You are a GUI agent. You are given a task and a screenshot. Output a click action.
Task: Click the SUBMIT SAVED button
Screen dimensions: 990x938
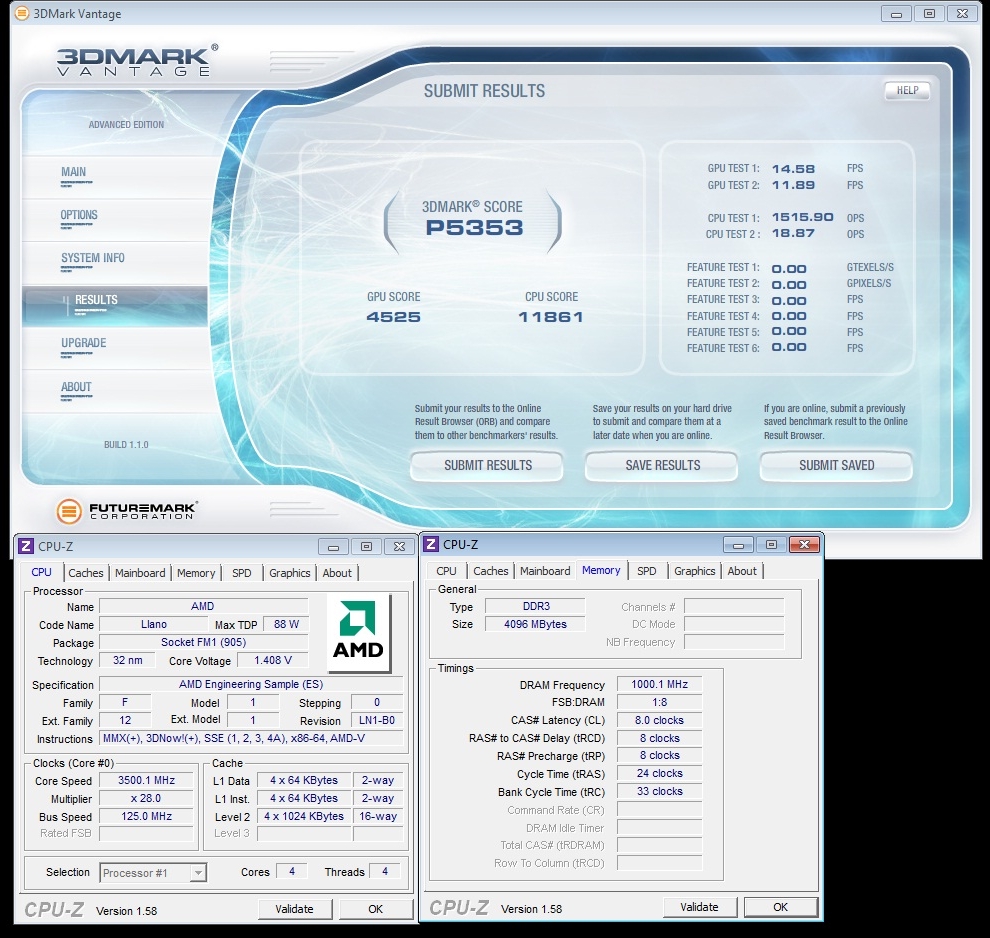(836, 466)
